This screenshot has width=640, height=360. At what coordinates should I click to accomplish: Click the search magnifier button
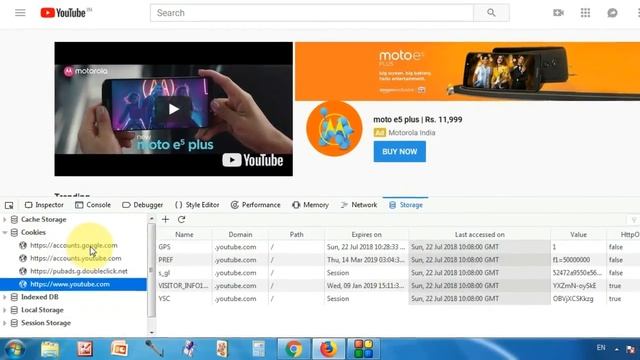491,13
